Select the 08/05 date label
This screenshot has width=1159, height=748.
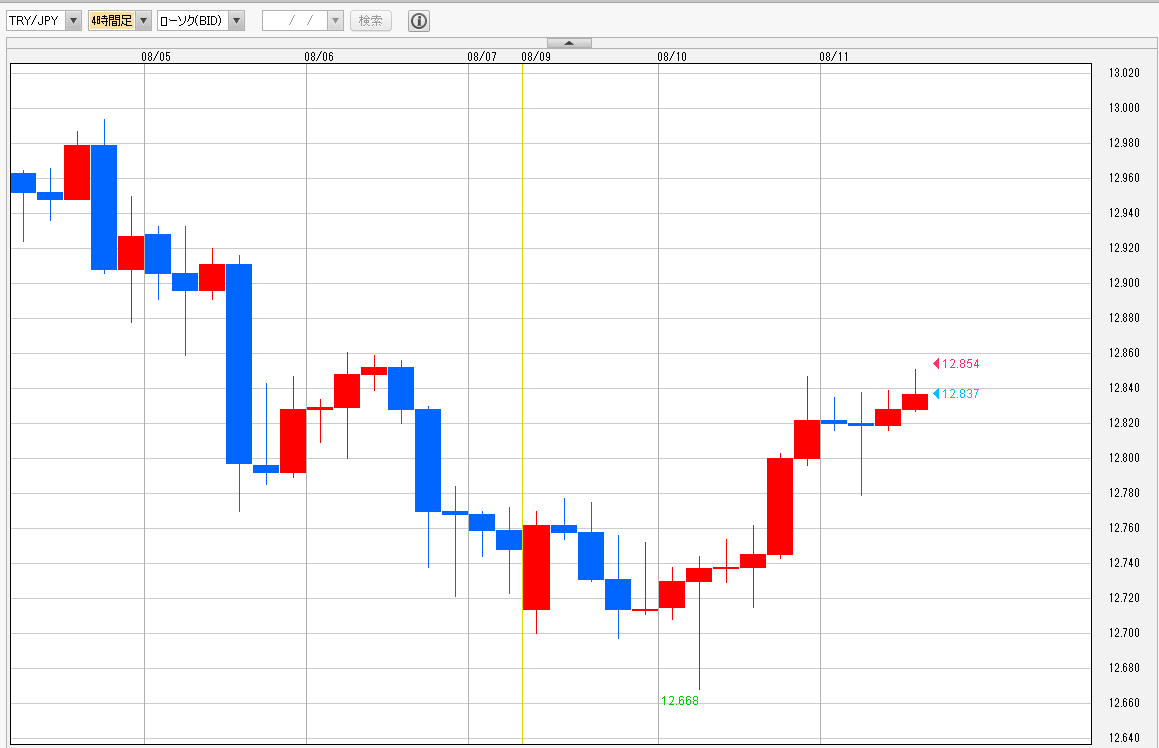156,57
